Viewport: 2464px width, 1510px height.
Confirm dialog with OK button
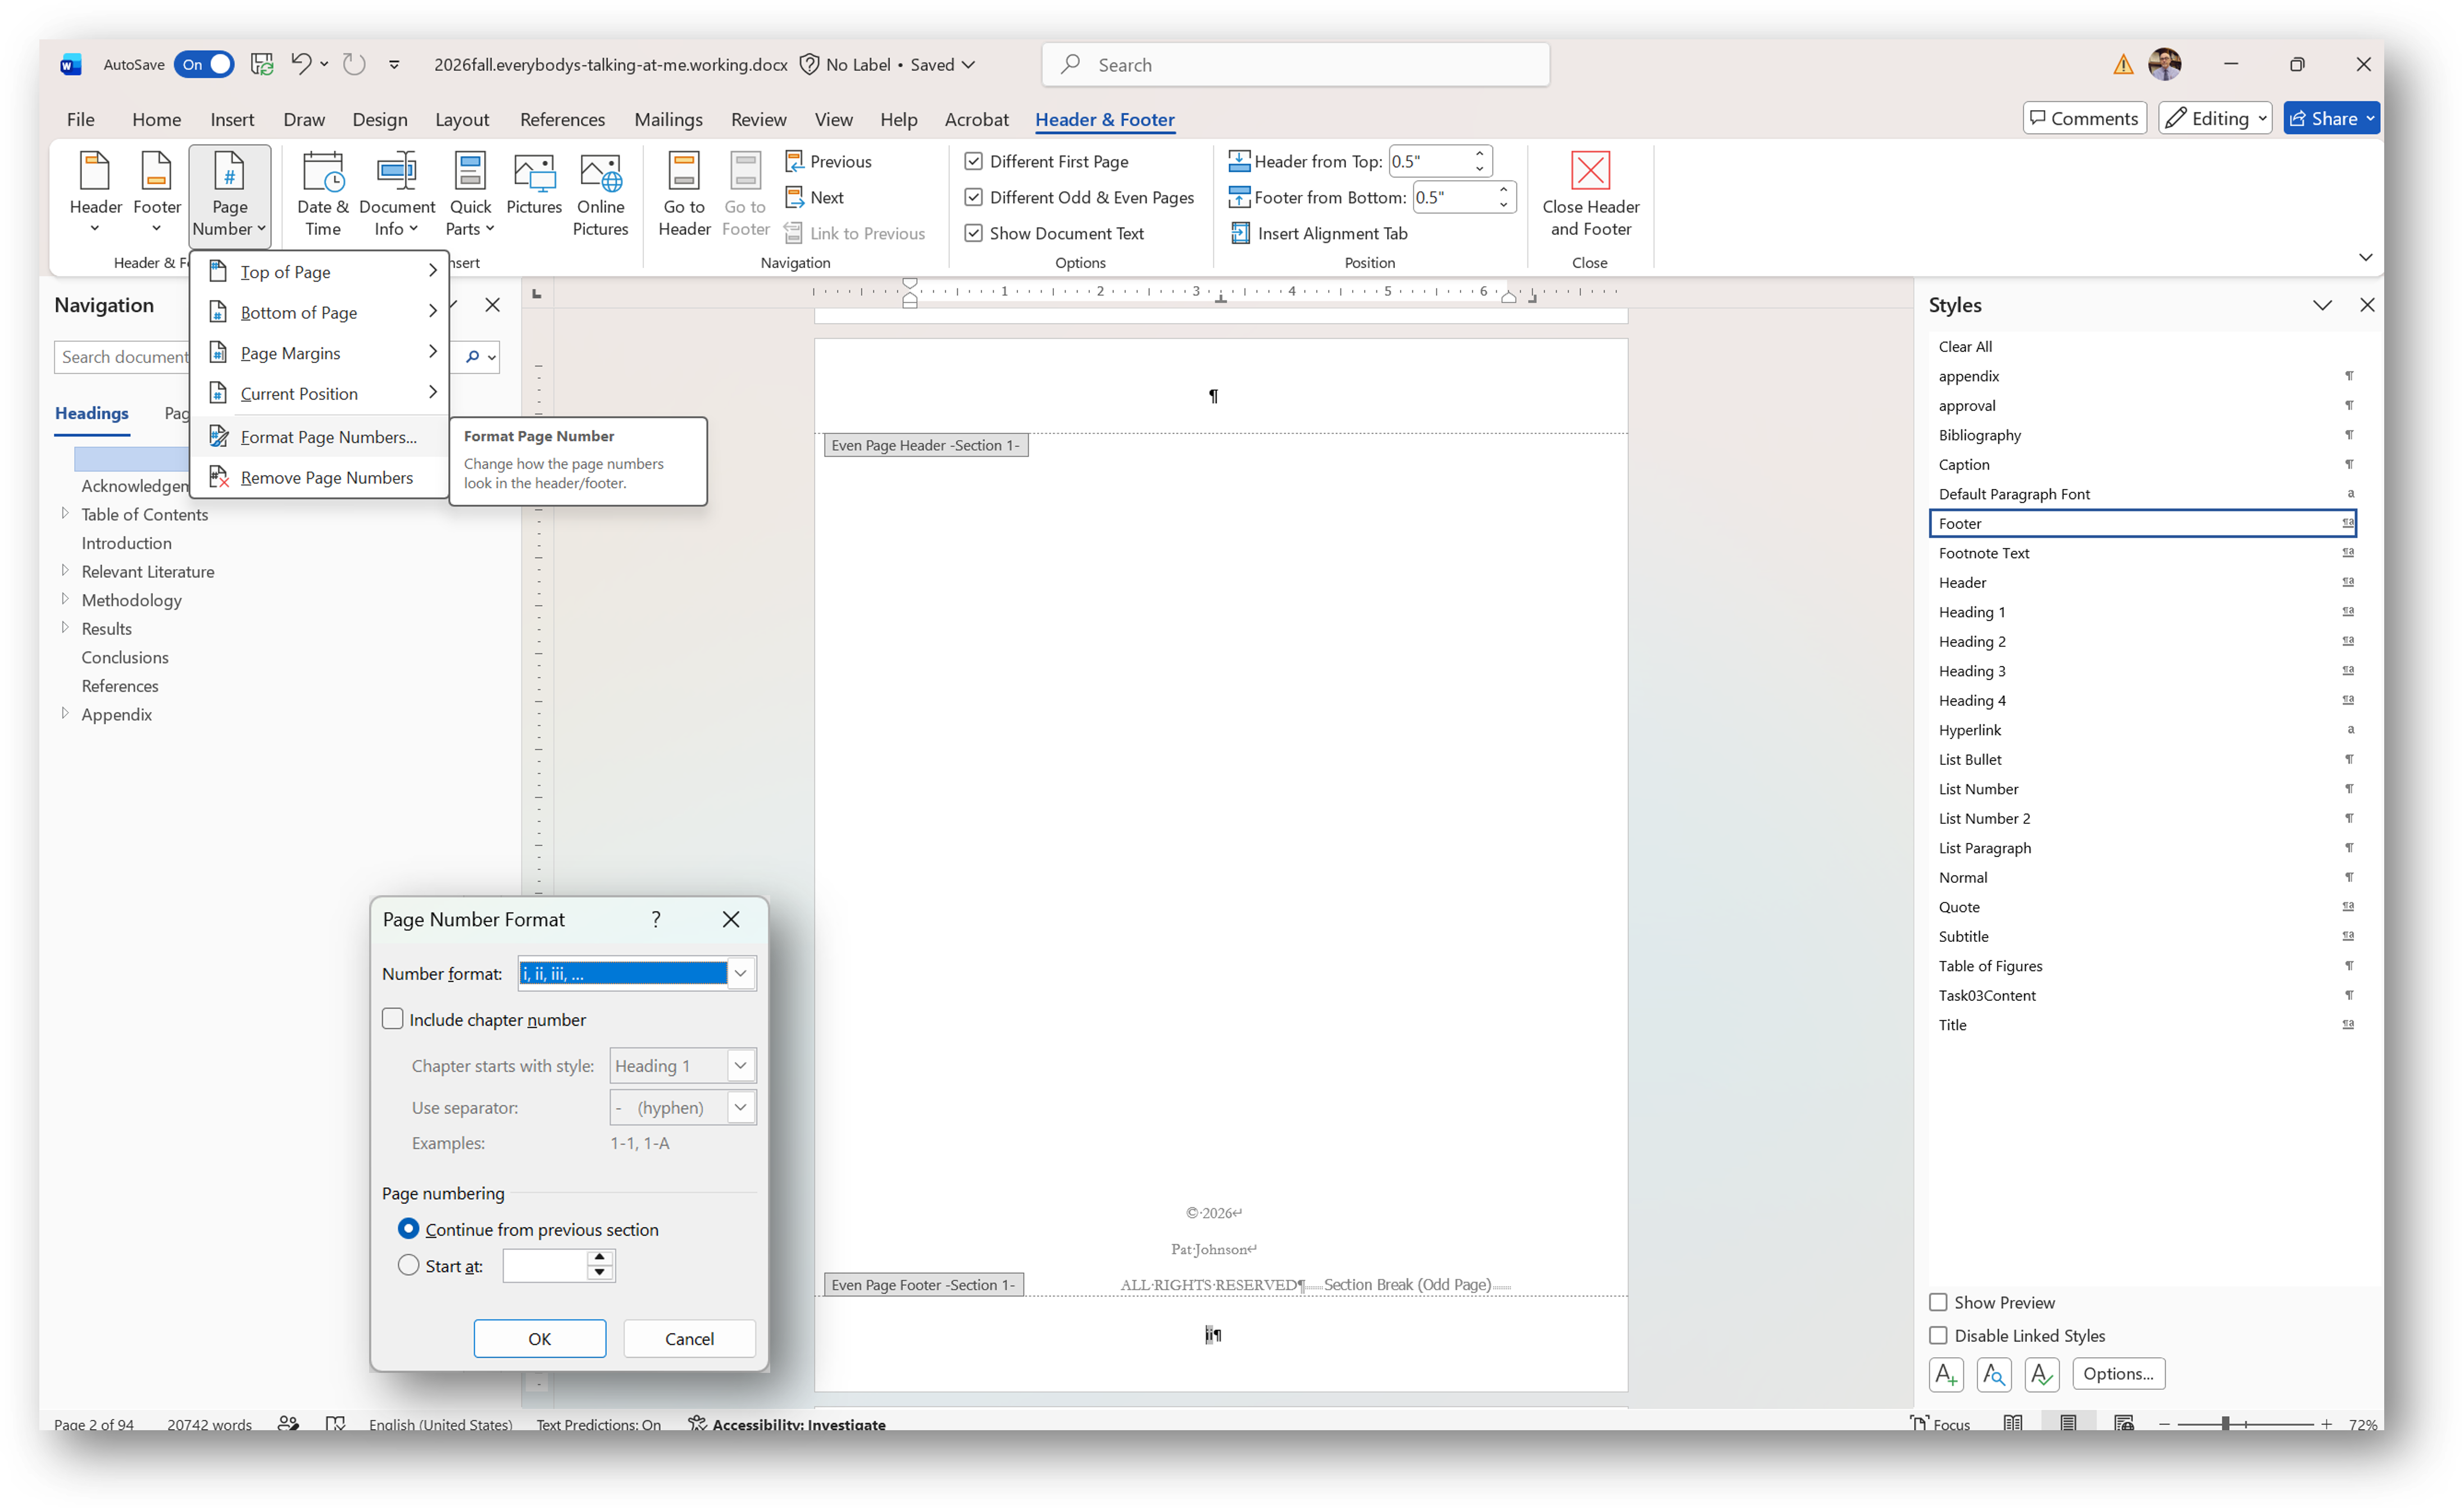click(x=540, y=1338)
